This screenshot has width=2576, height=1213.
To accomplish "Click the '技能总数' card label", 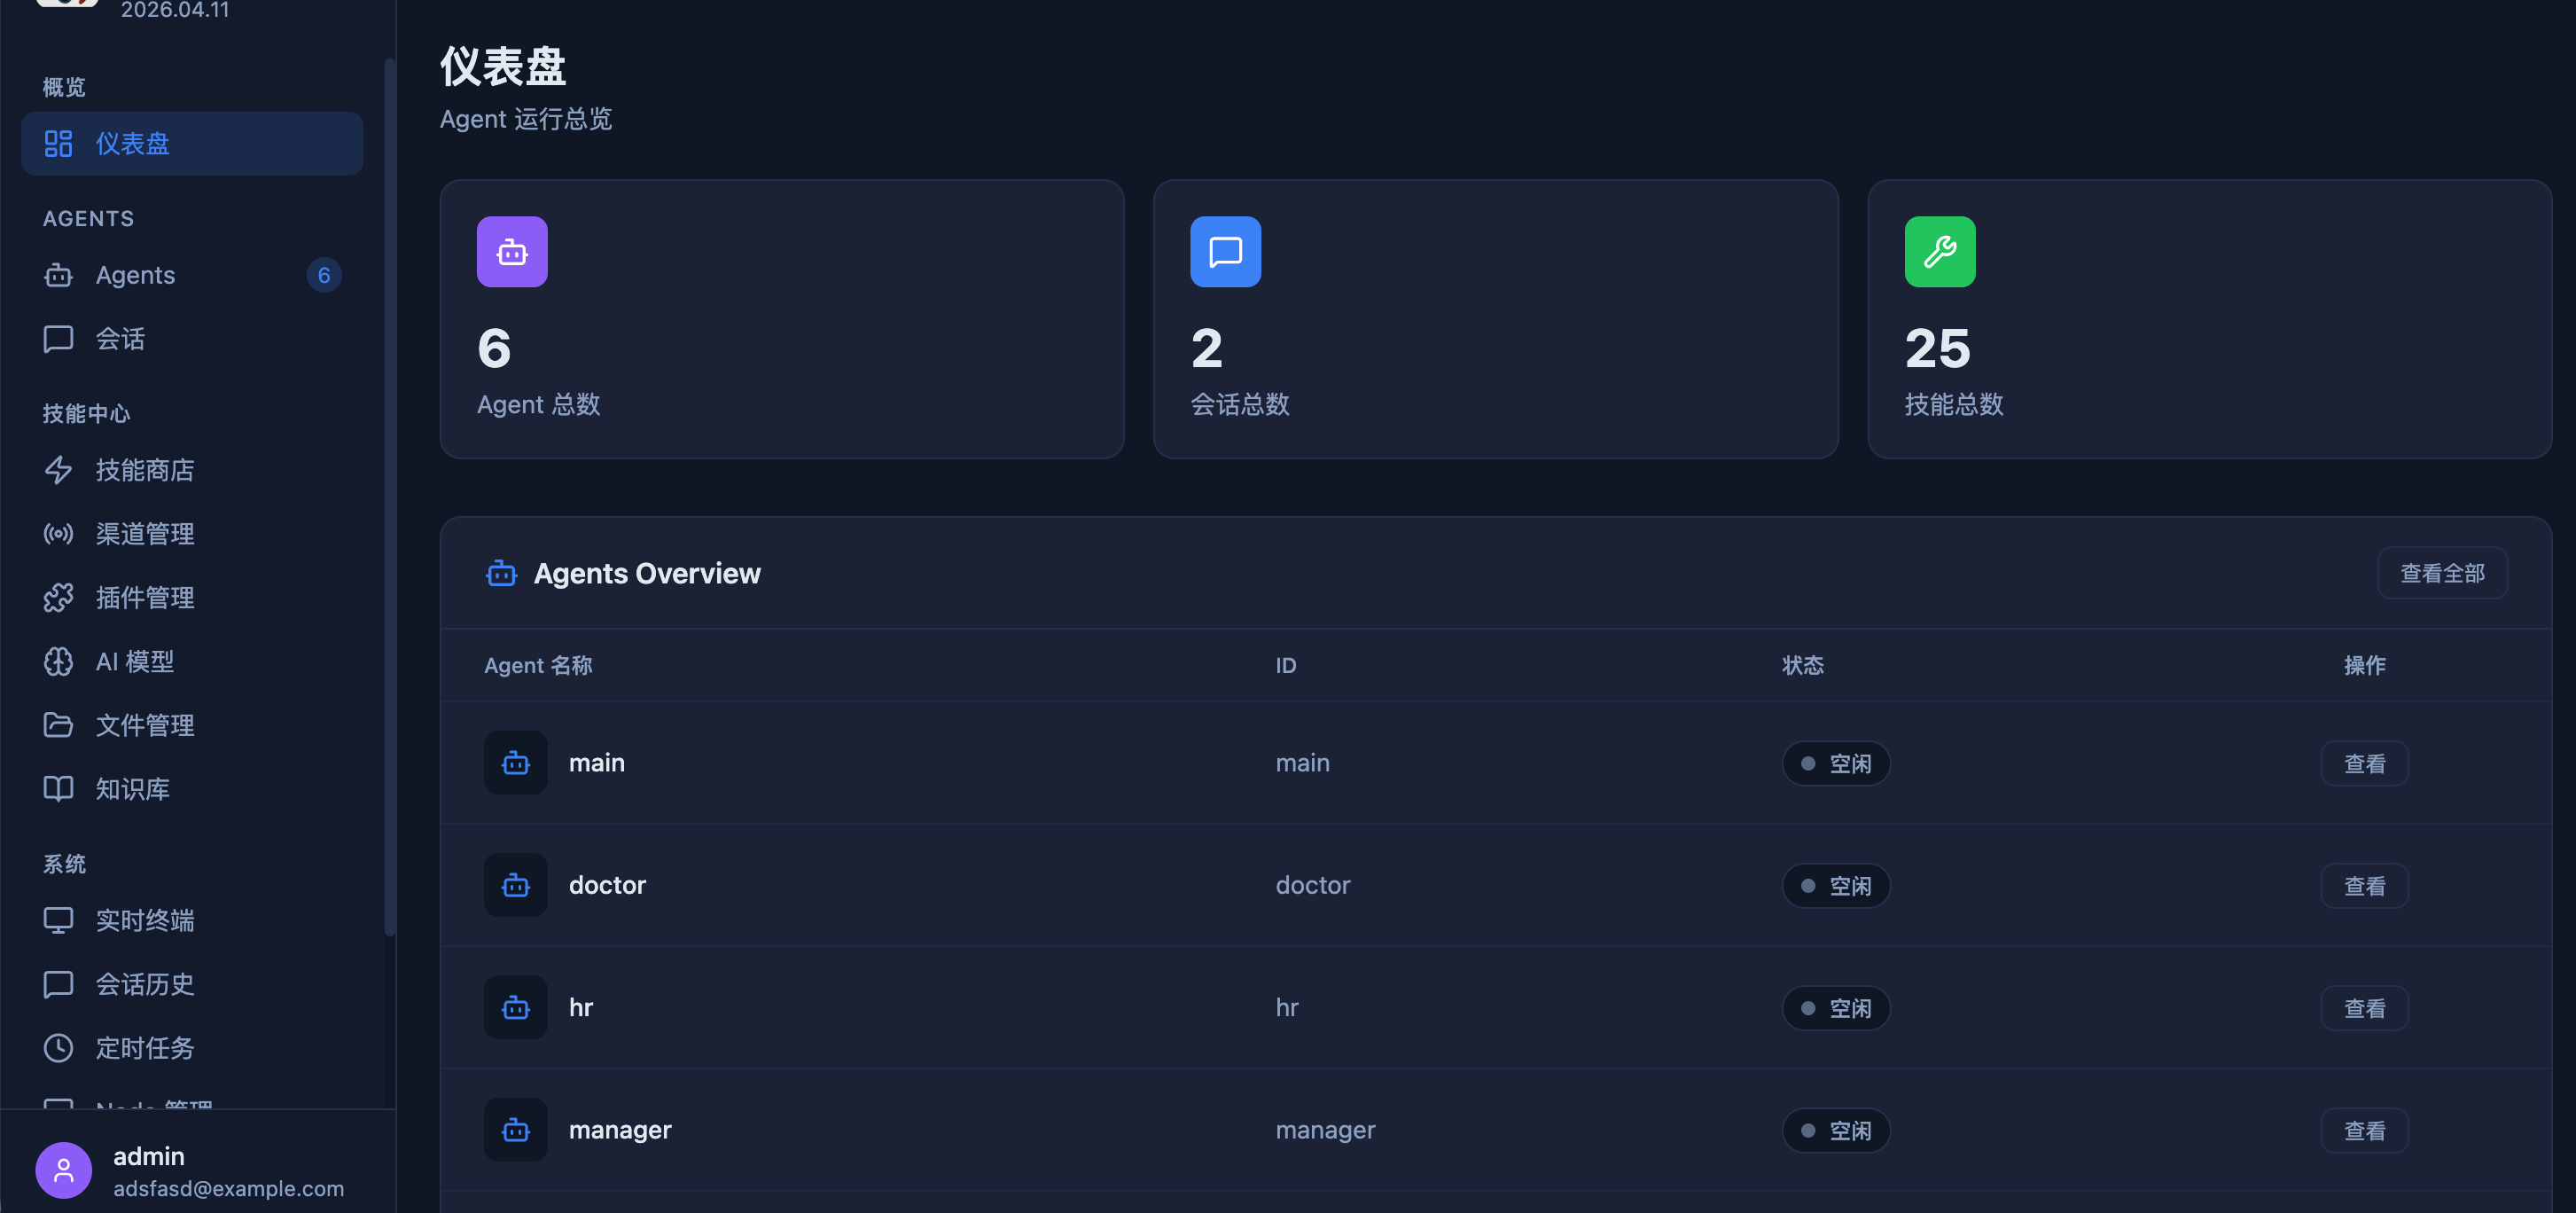I will pyautogui.click(x=1953, y=404).
